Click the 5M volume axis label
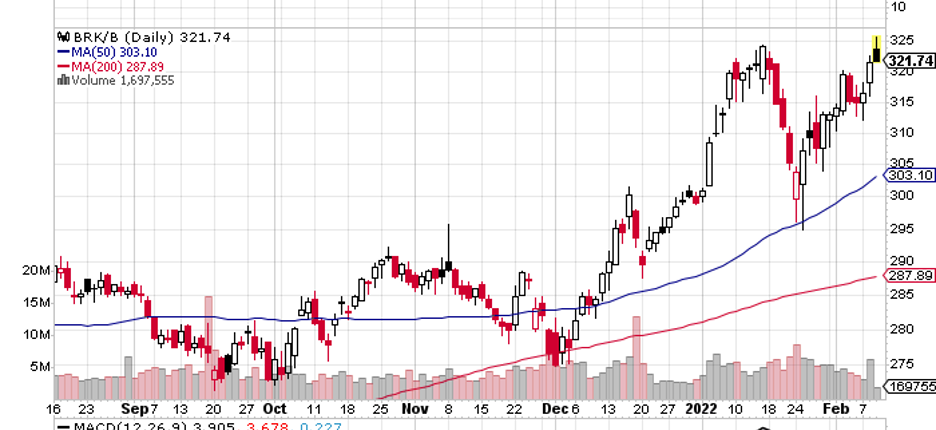Image resolution: width=936 pixels, height=430 pixels. coord(41,367)
